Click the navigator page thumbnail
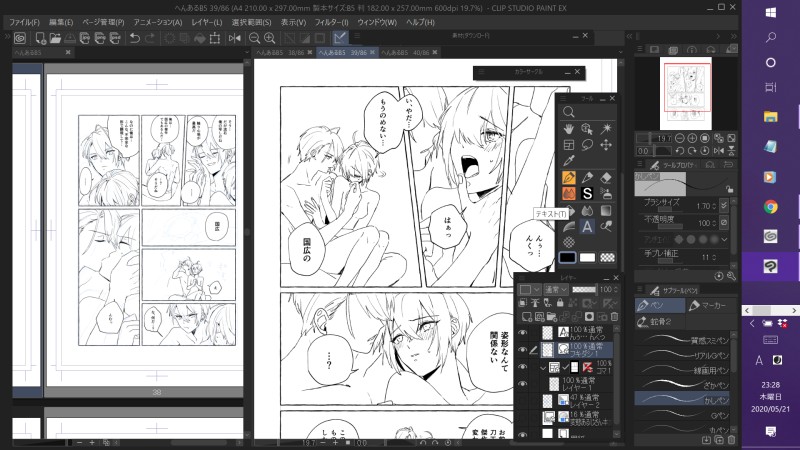The width and height of the screenshot is (800, 450). (x=686, y=93)
